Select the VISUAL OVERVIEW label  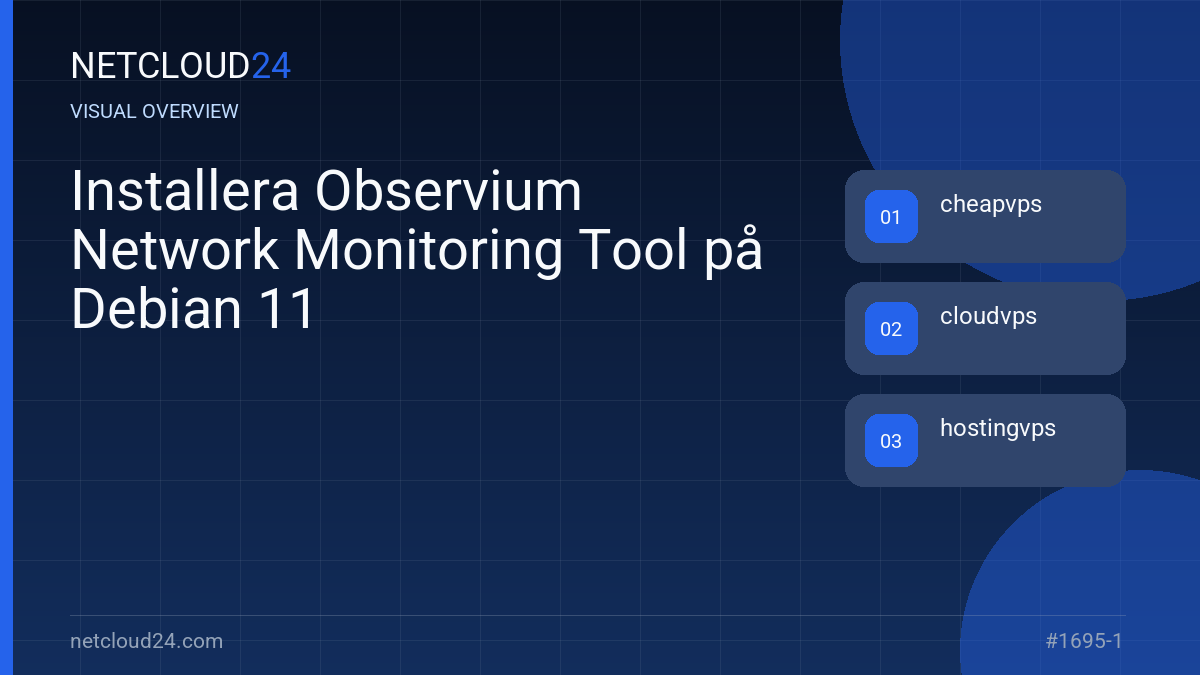click(x=155, y=111)
